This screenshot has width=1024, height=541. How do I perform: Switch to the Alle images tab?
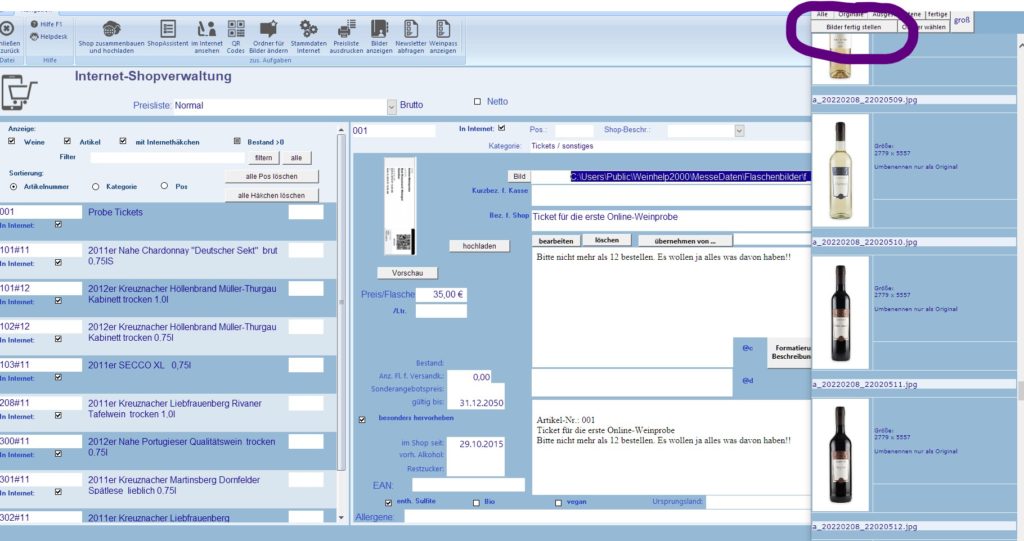pyautogui.click(x=822, y=14)
